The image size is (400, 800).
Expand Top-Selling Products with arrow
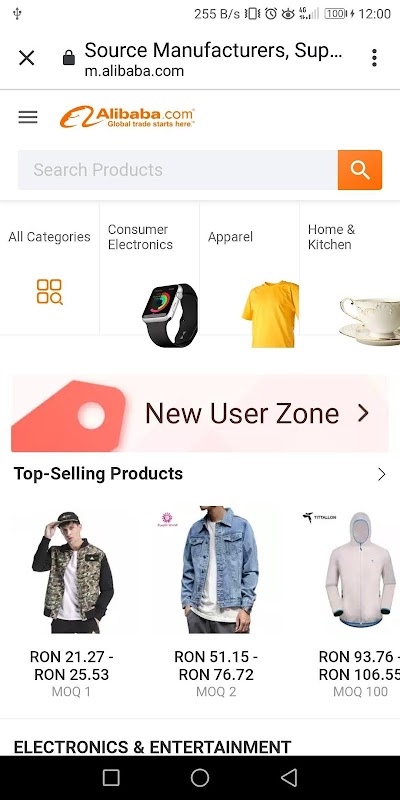[x=382, y=474]
